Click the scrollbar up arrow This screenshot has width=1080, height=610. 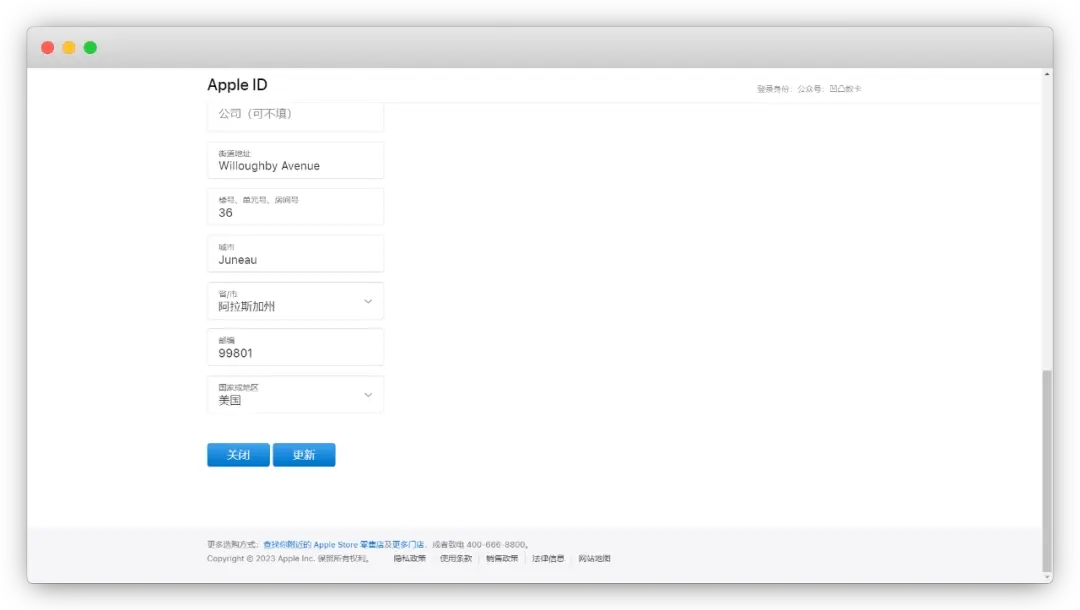click(x=1047, y=74)
